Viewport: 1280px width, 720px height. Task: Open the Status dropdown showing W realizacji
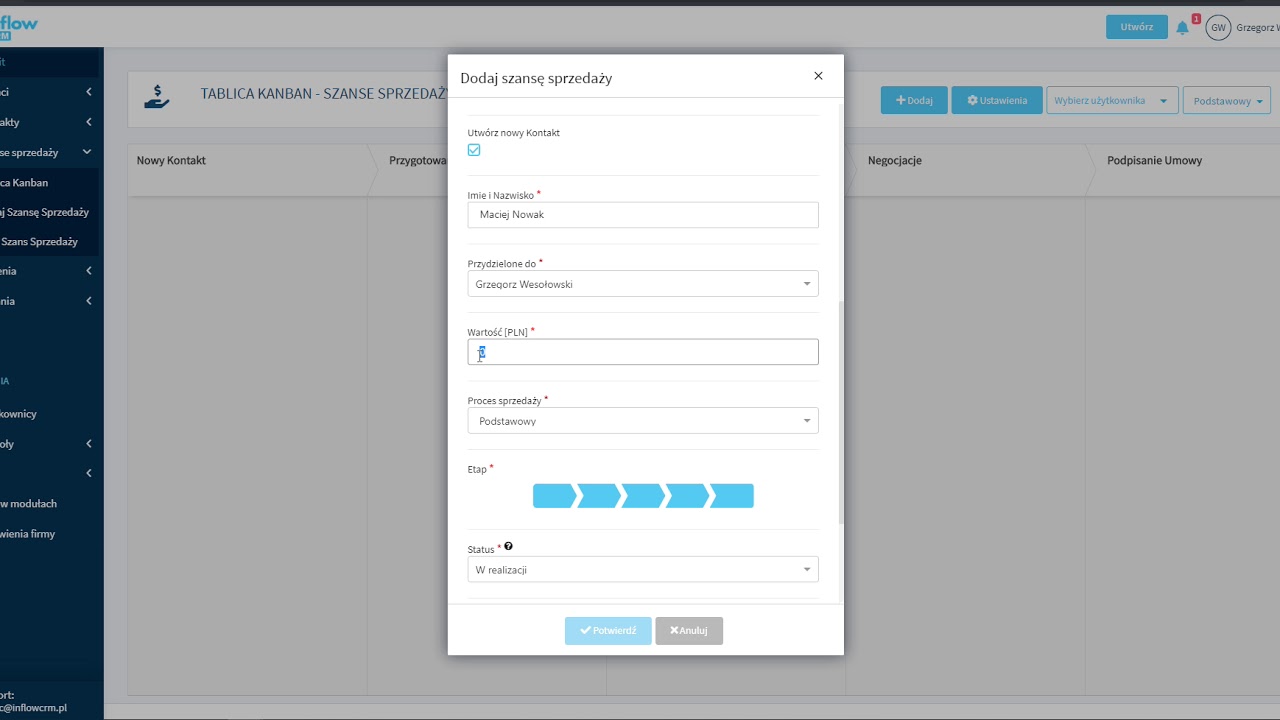(x=643, y=570)
